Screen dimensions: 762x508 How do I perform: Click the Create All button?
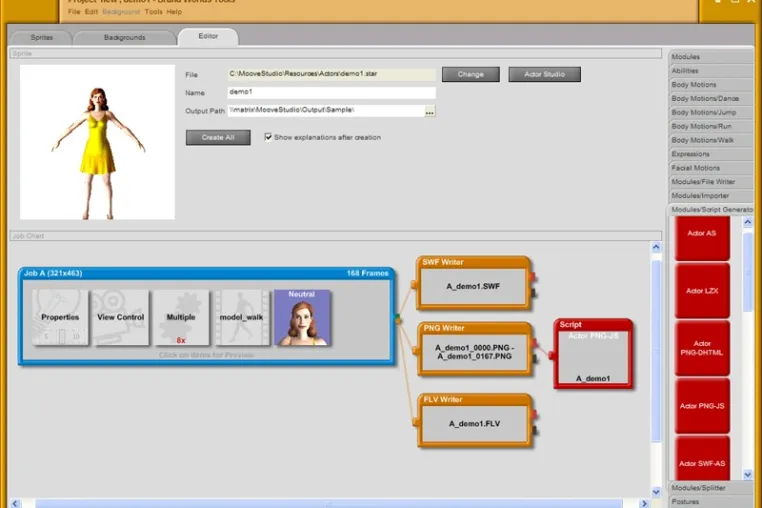point(218,138)
